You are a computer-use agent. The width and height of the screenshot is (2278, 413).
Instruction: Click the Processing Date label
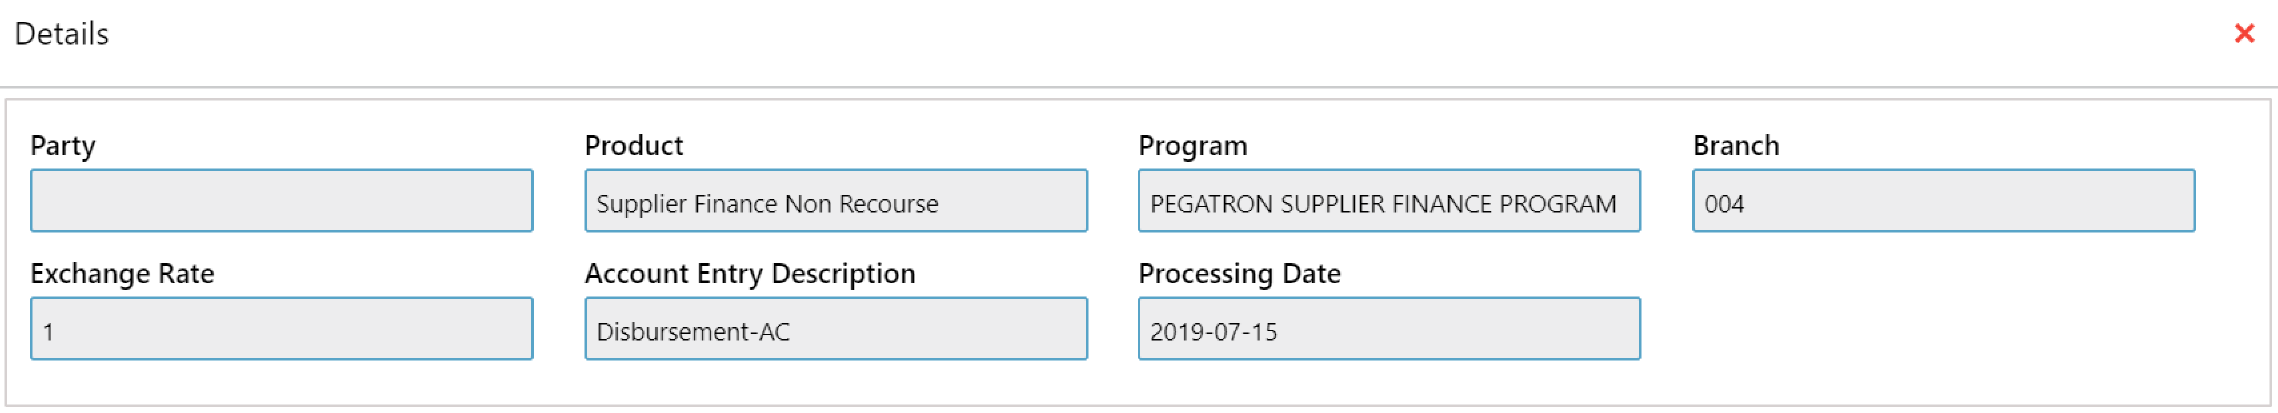(1239, 274)
